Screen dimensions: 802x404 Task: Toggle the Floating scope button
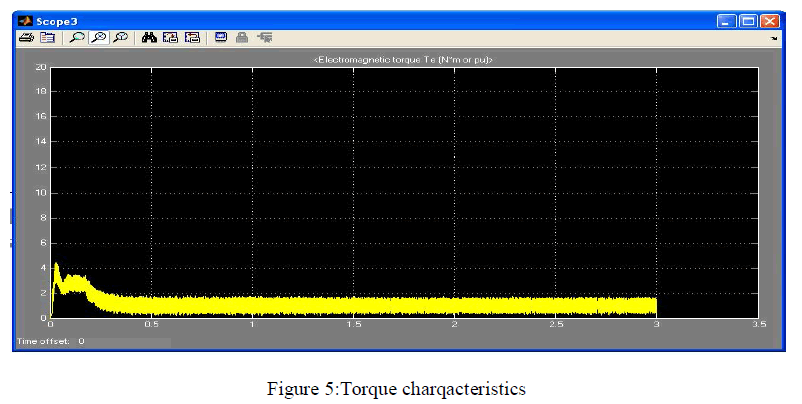pyautogui.click(x=221, y=38)
